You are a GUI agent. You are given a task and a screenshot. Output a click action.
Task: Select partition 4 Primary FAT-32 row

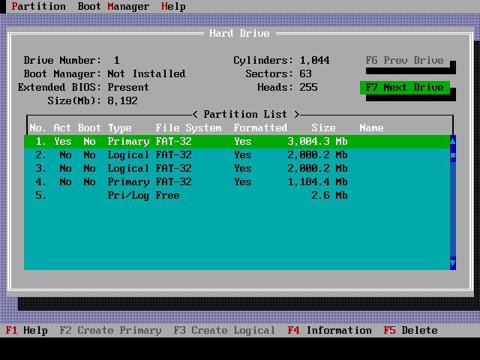[x=237, y=182]
